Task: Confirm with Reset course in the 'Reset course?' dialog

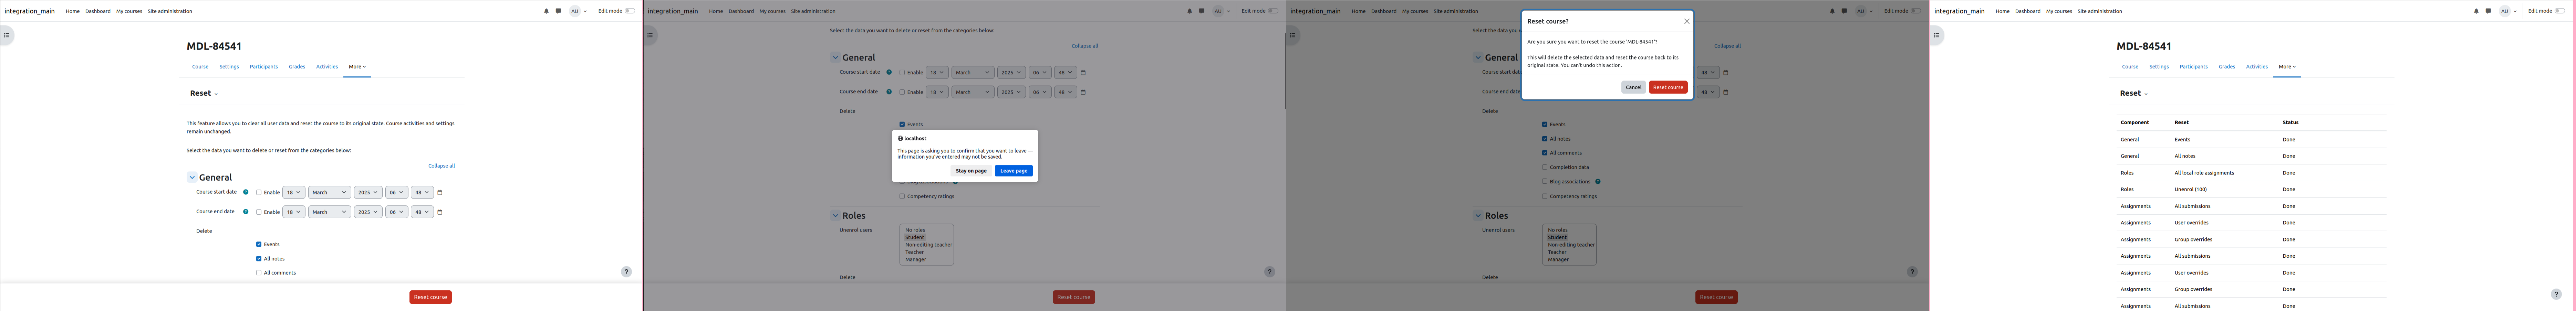Action: coord(1668,87)
